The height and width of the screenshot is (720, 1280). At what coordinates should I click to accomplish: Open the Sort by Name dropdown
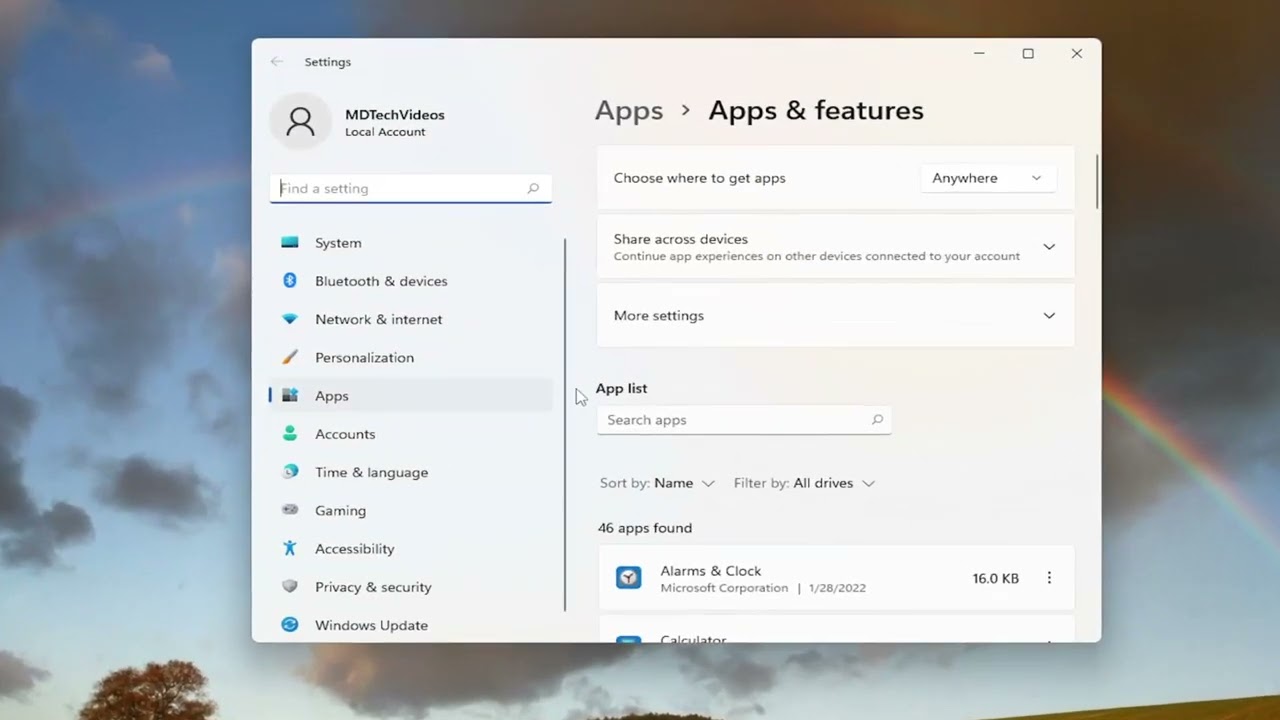(657, 483)
